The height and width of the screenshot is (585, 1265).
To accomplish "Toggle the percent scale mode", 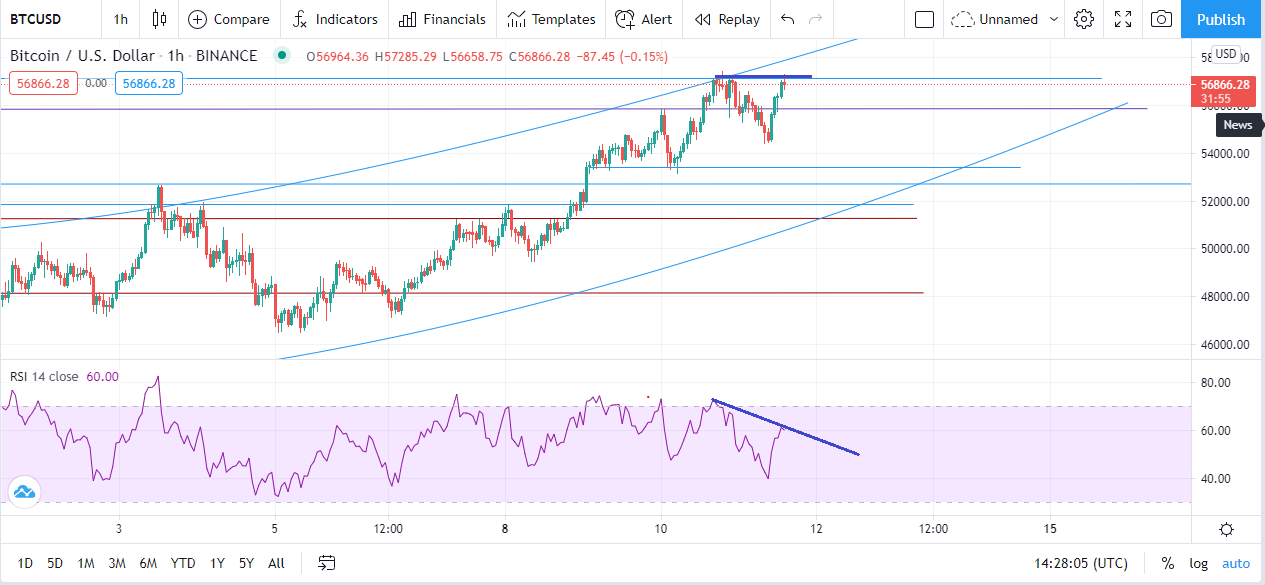I will click(x=1167, y=563).
